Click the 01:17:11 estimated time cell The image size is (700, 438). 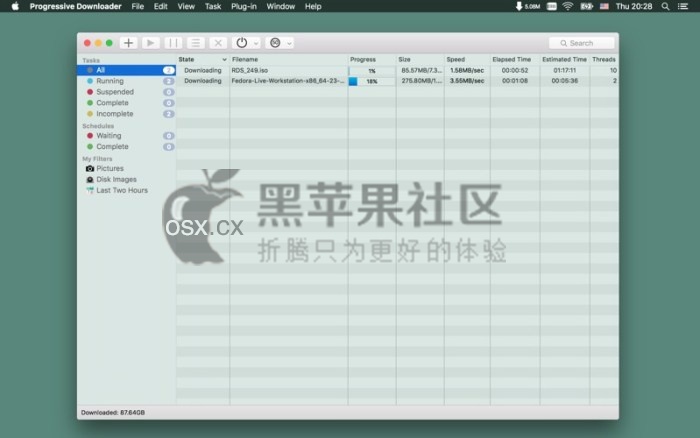[564, 70]
